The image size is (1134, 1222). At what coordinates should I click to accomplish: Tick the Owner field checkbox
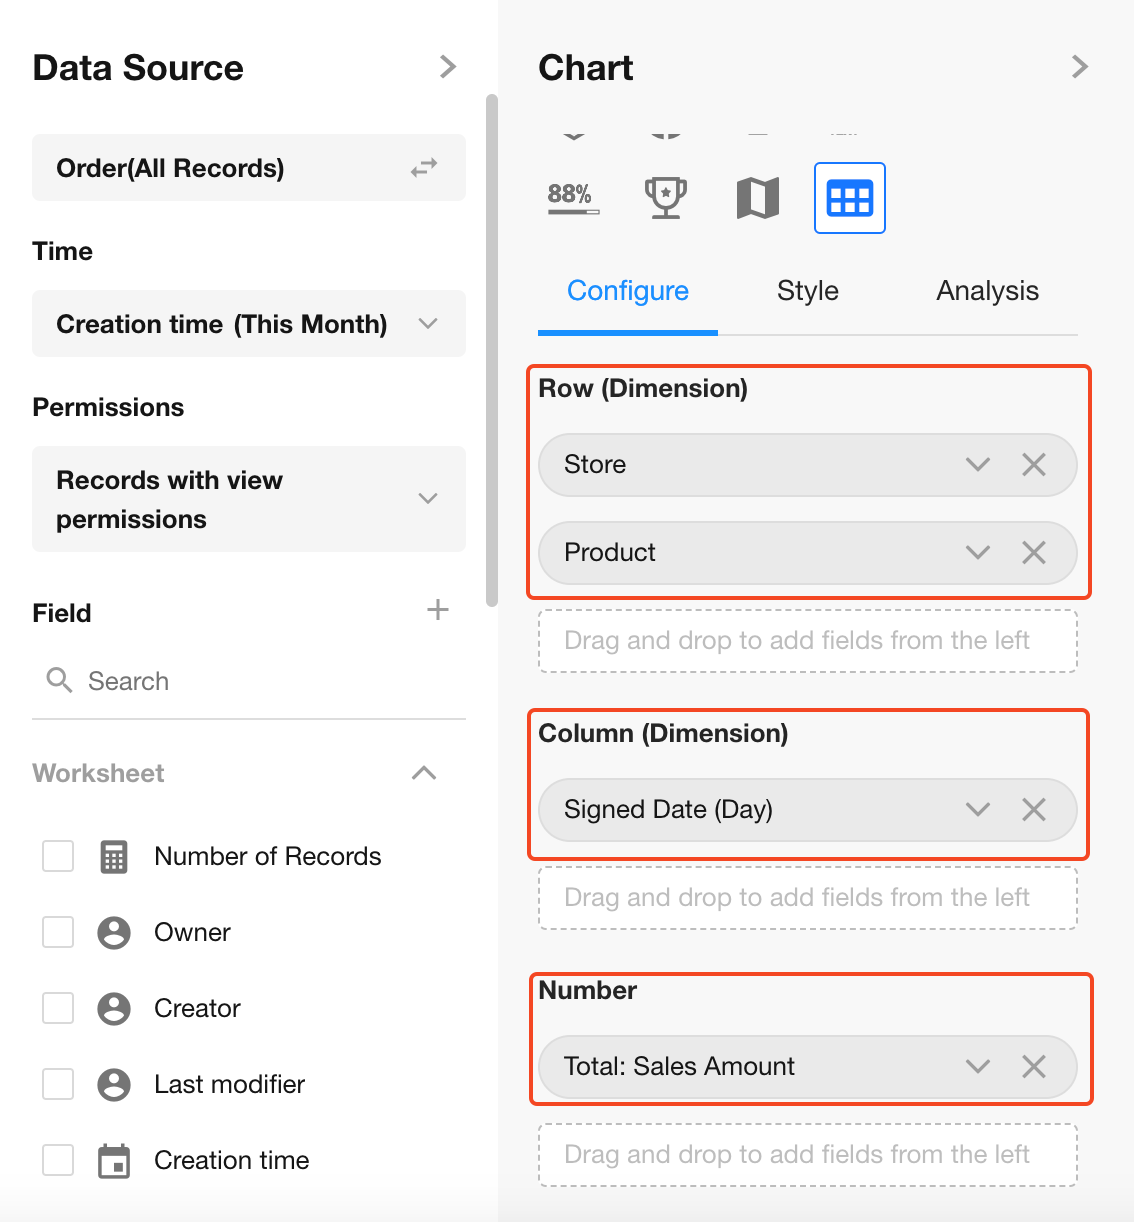coord(58,932)
